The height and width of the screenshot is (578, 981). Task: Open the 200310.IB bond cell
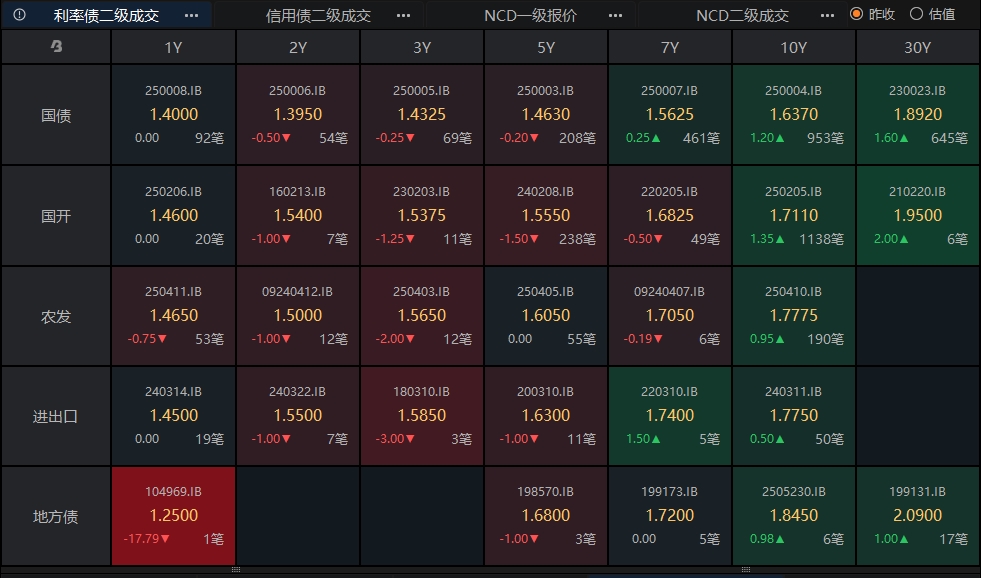click(x=546, y=416)
